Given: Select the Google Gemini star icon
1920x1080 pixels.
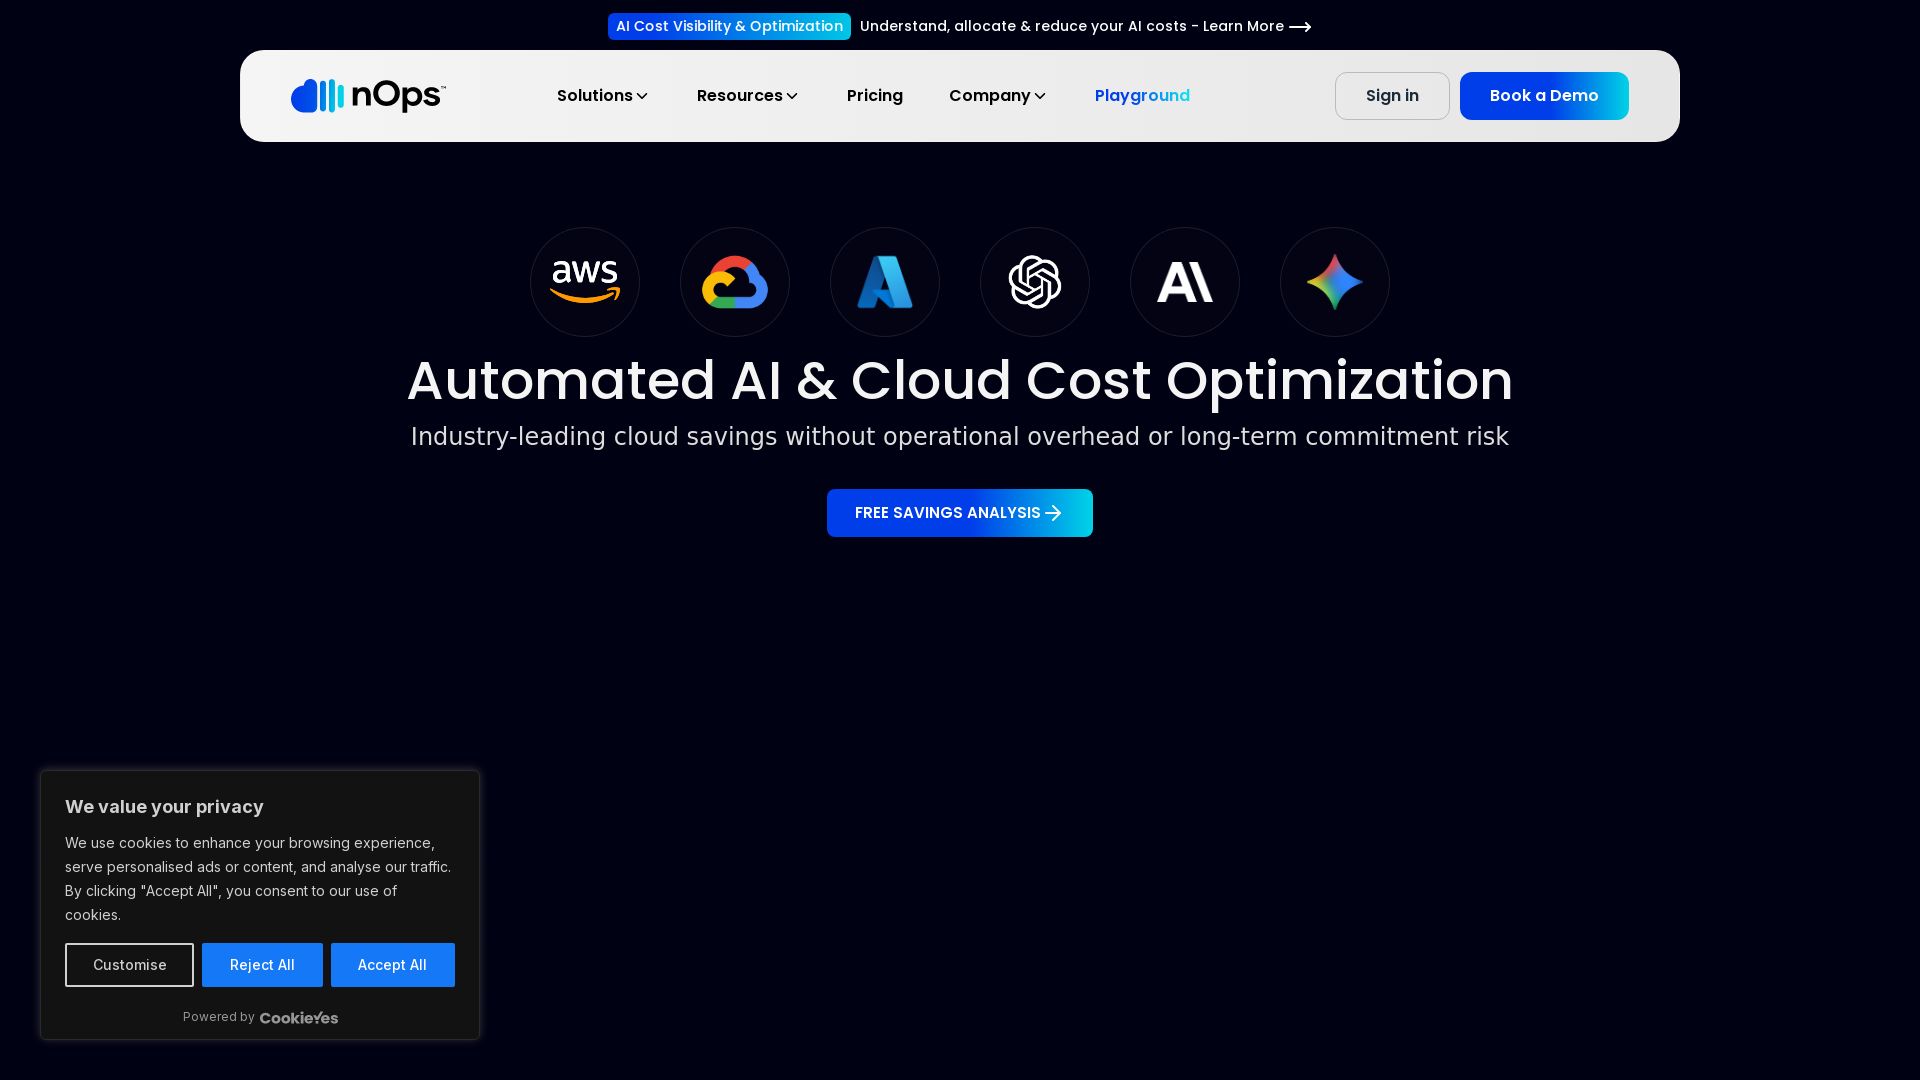Looking at the screenshot, I should click(x=1335, y=282).
